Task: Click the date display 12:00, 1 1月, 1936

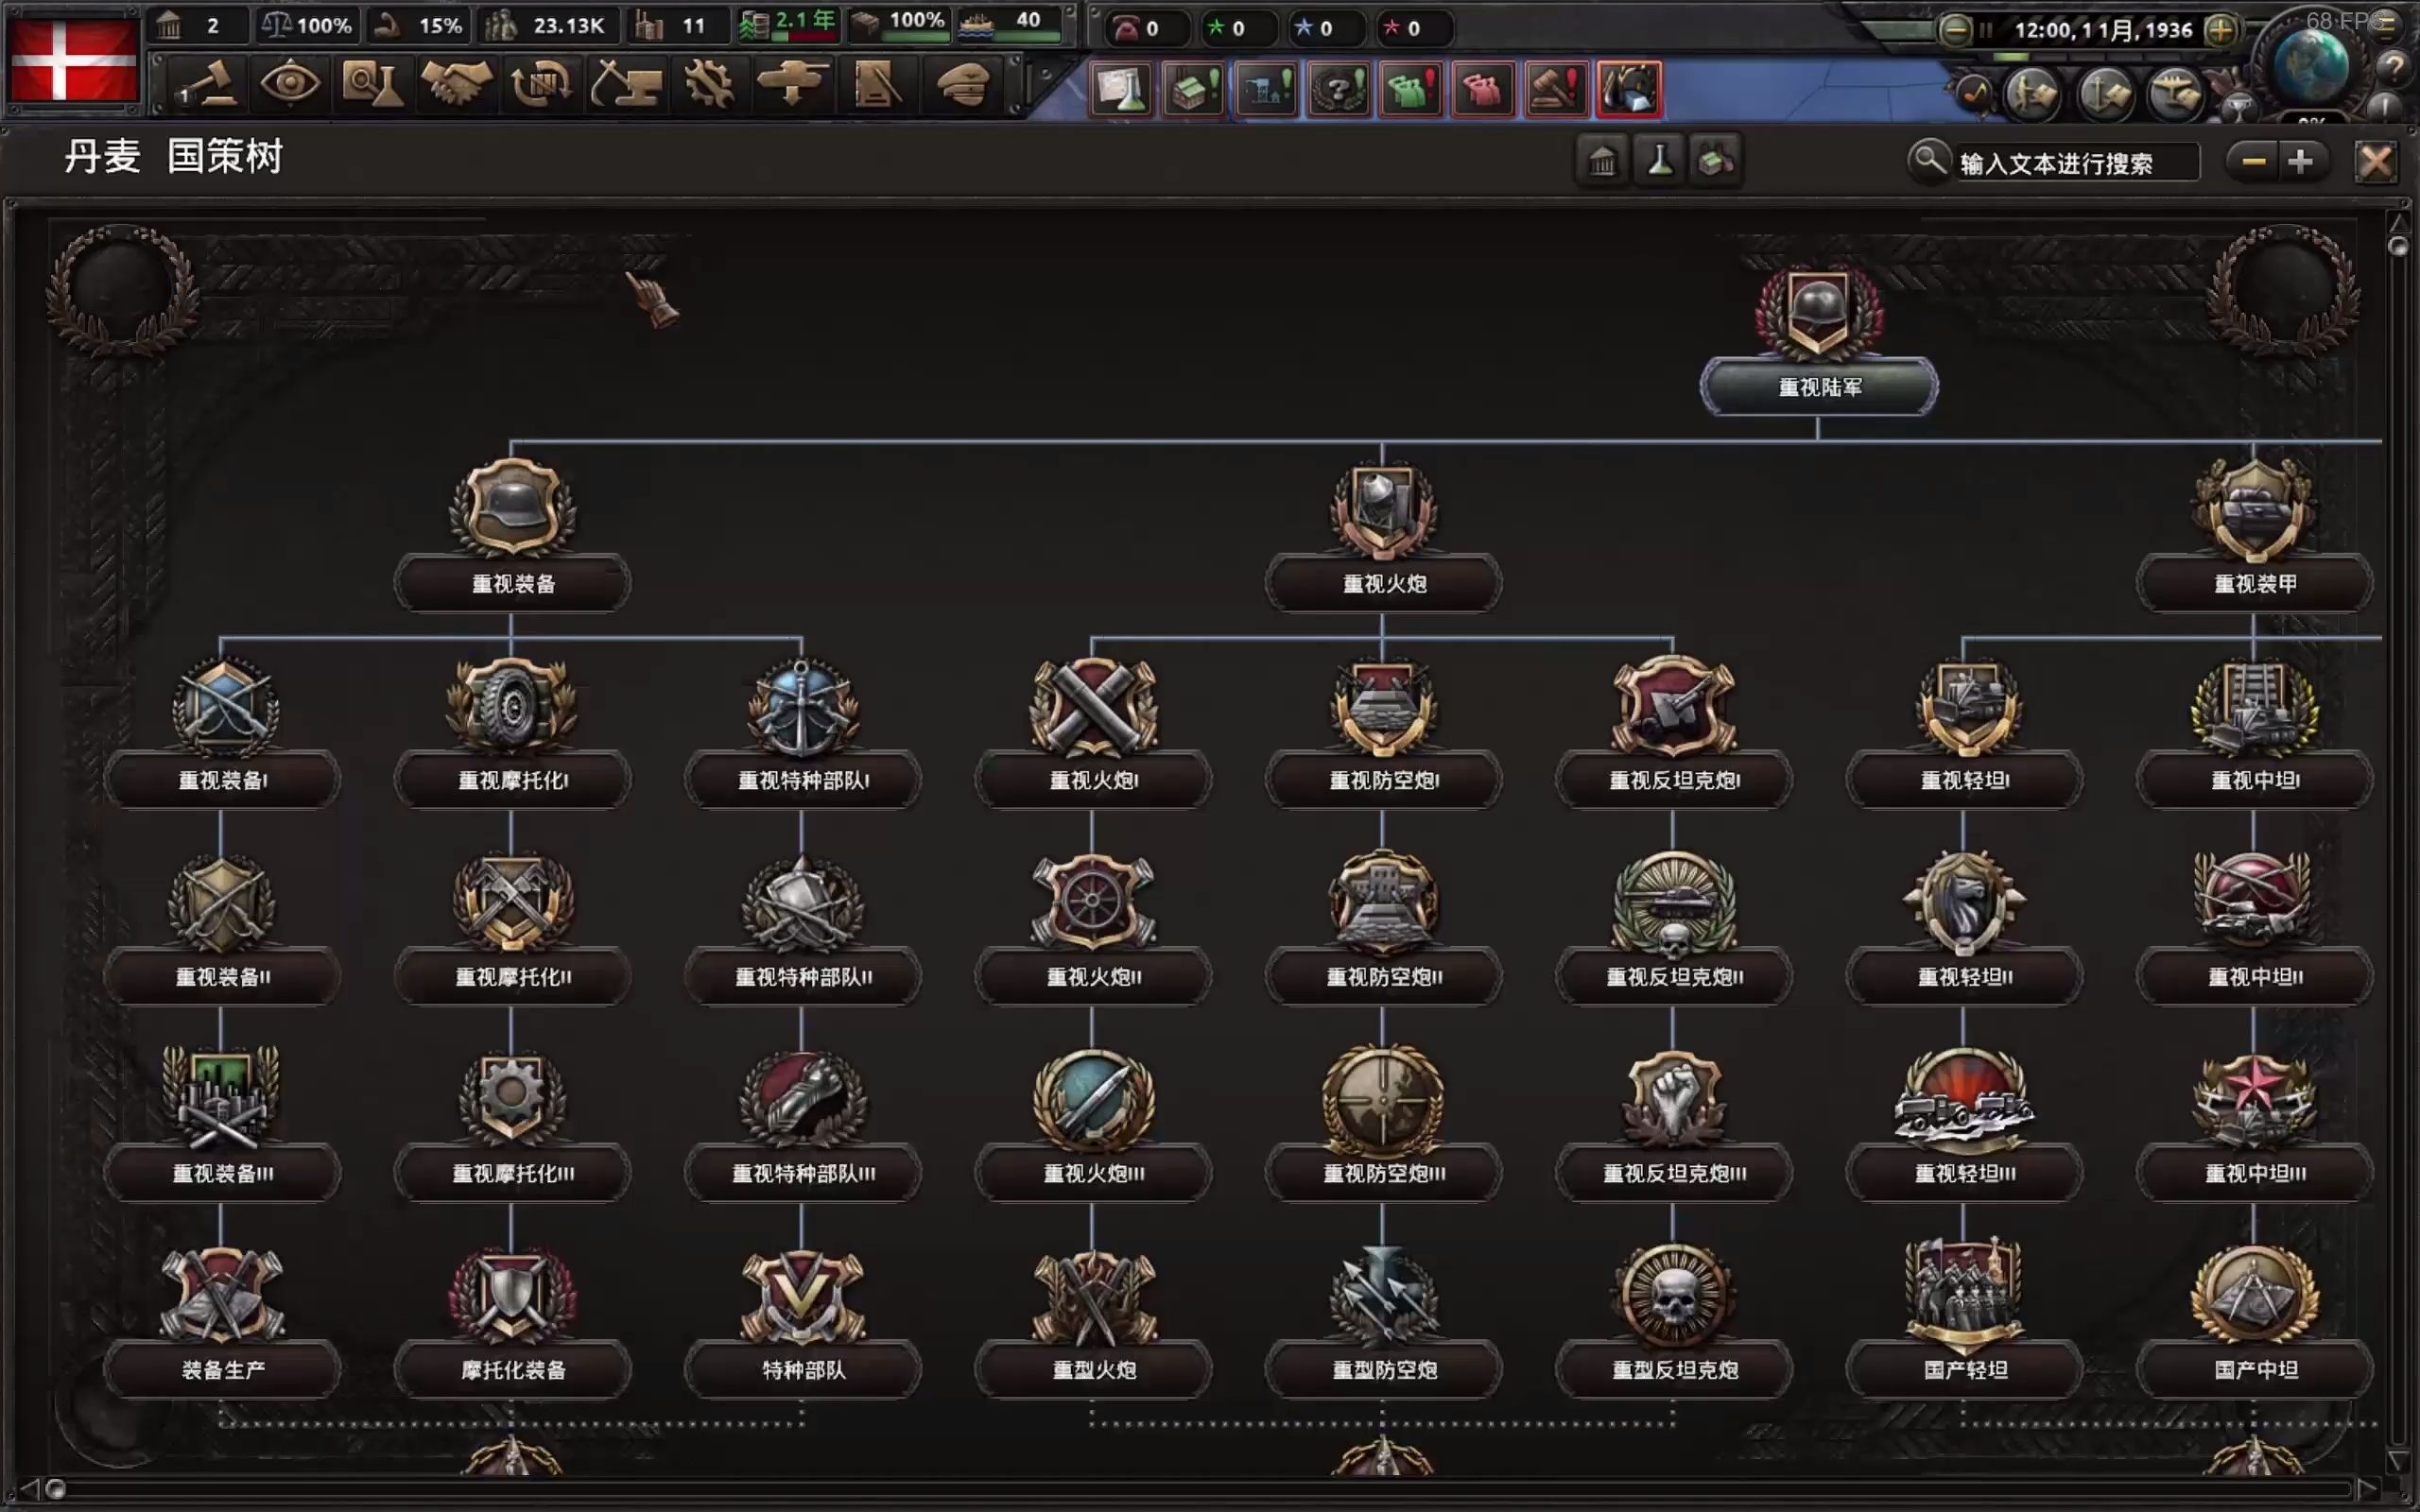Action: click(2102, 30)
